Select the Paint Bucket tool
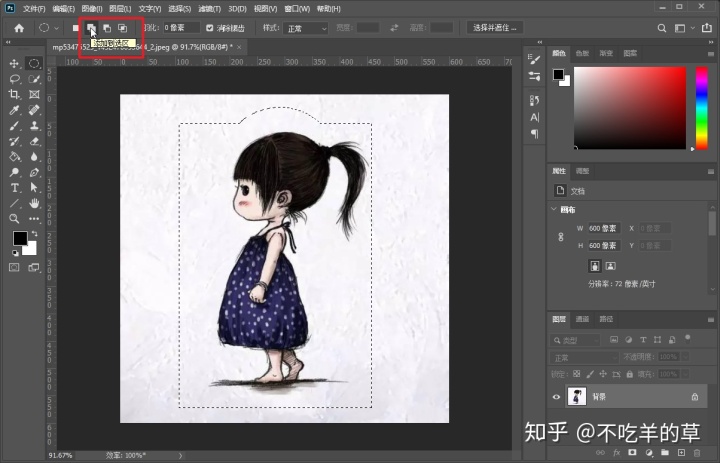This screenshot has height=463, width=720. pos(14,157)
